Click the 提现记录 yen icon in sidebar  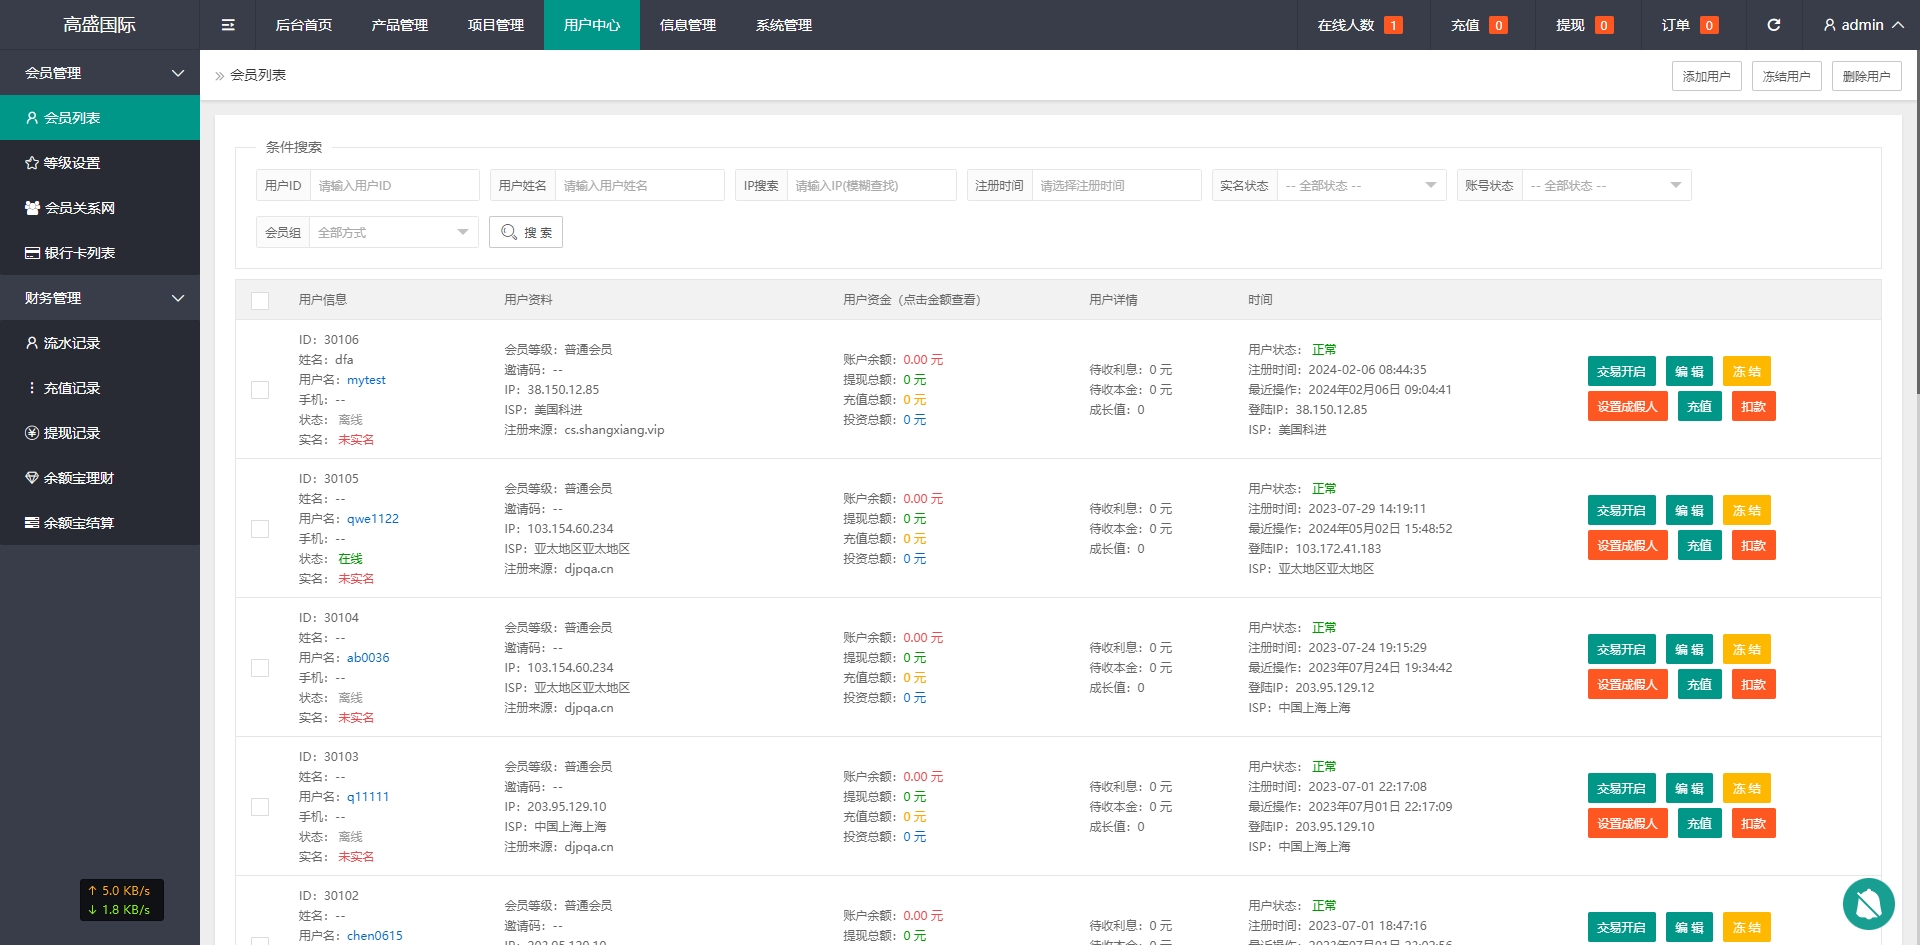point(32,433)
